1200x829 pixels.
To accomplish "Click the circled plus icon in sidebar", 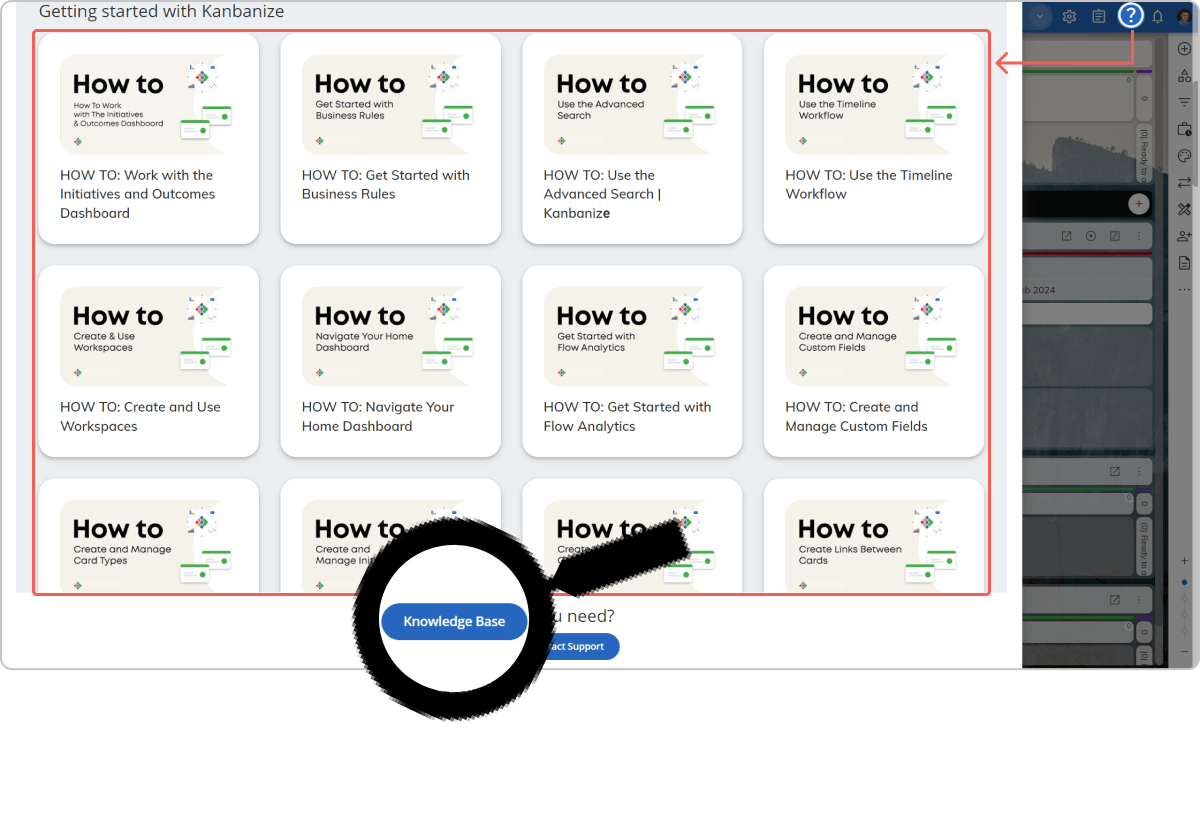I will pyautogui.click(x=1185, y=49).
